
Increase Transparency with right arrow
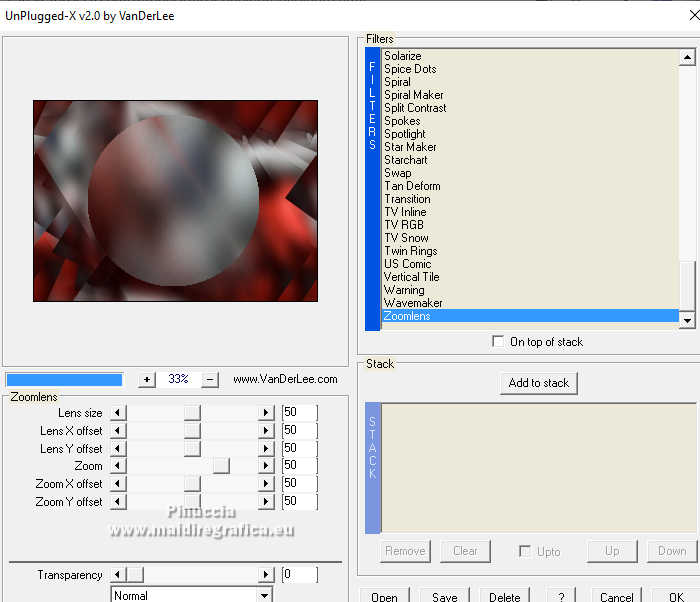[266, 574]
